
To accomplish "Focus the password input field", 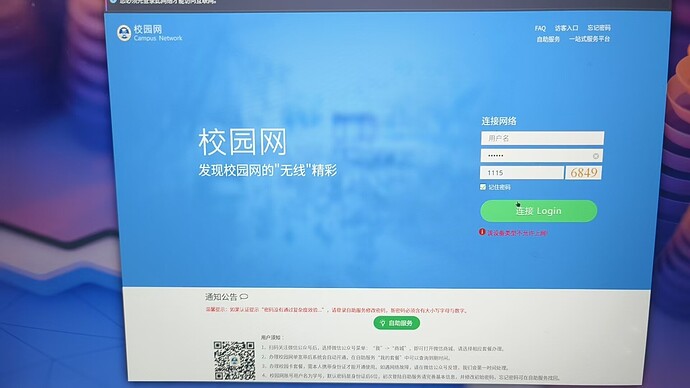I will pyautogui.click(x=542, y=156).
